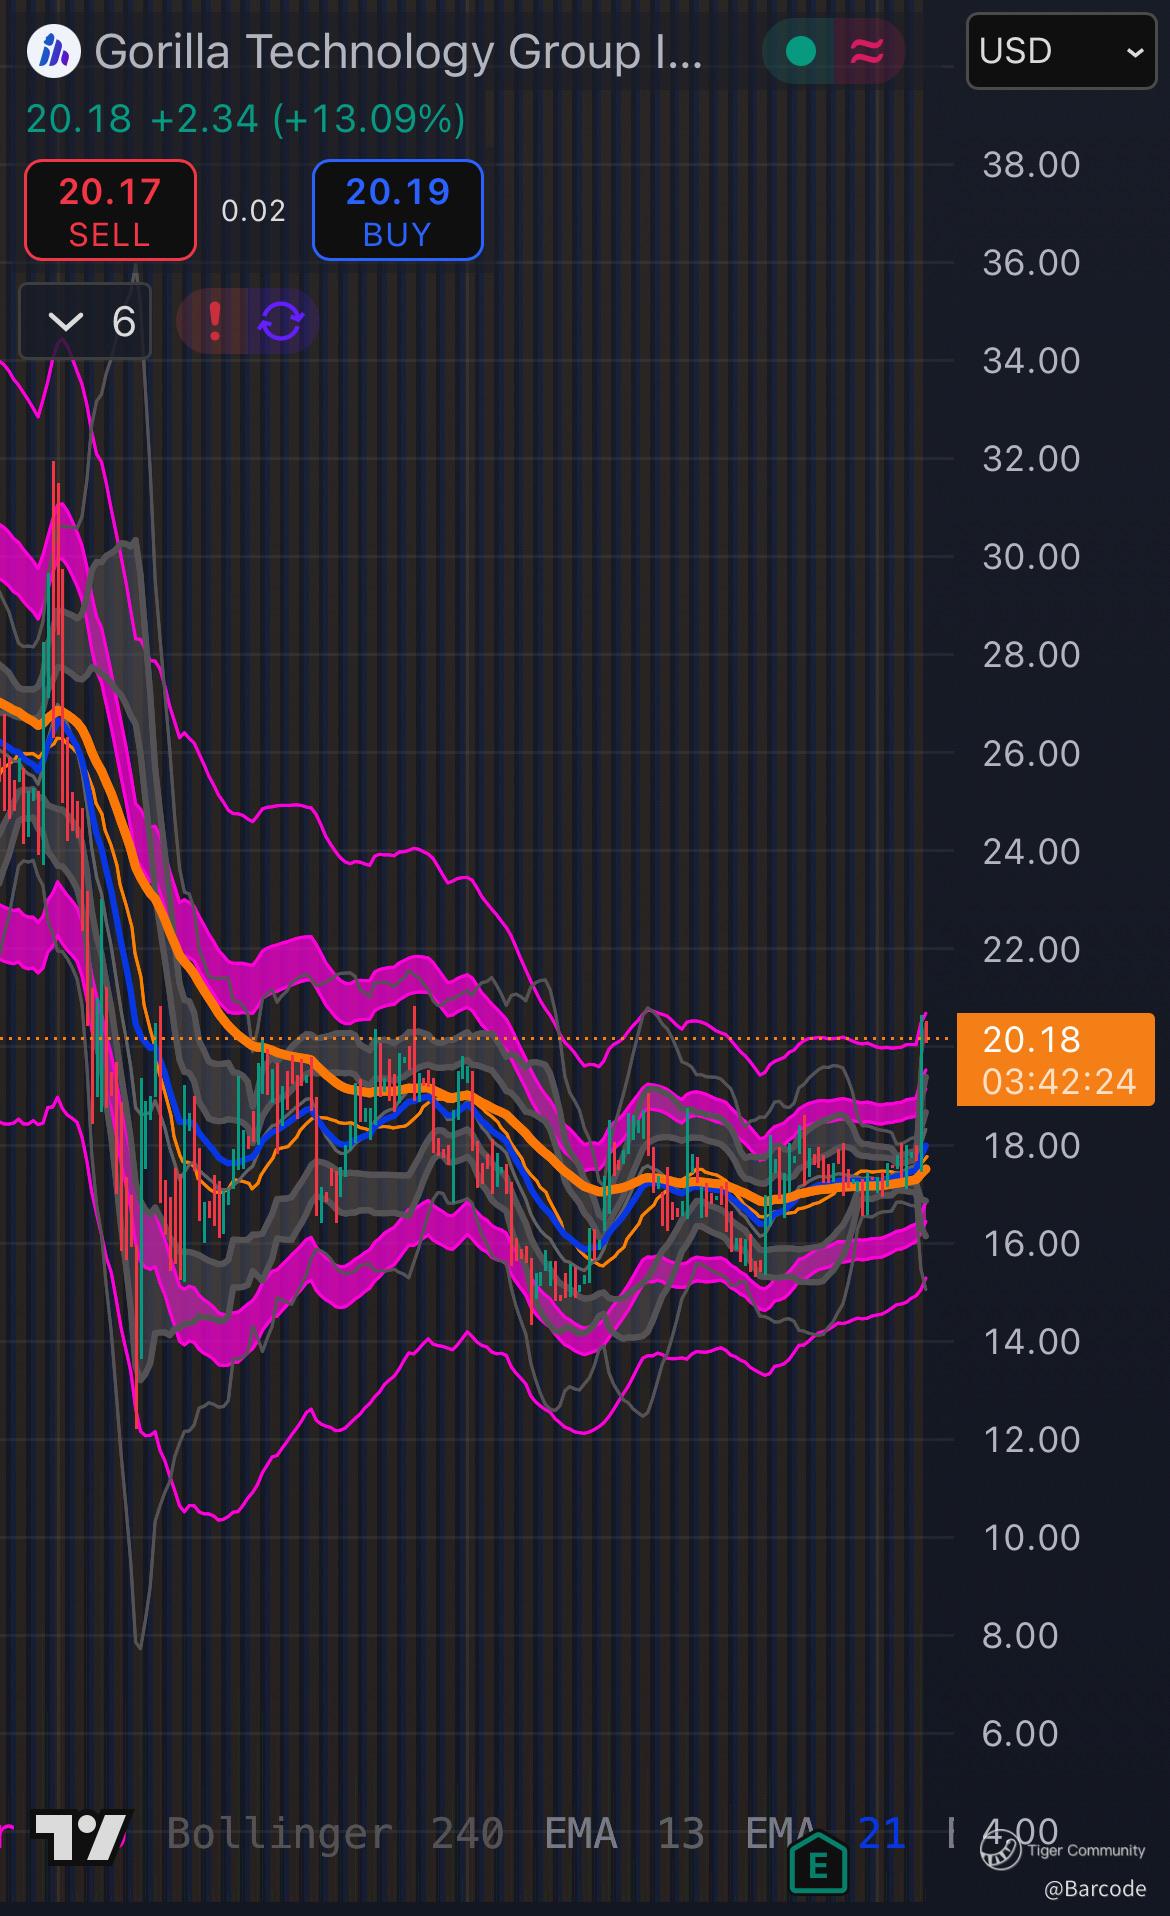Screen dimensions: 1170x1916
Task: Click the 20.18 price change readout
Action: pyautogui.click(x=246, y=119)
